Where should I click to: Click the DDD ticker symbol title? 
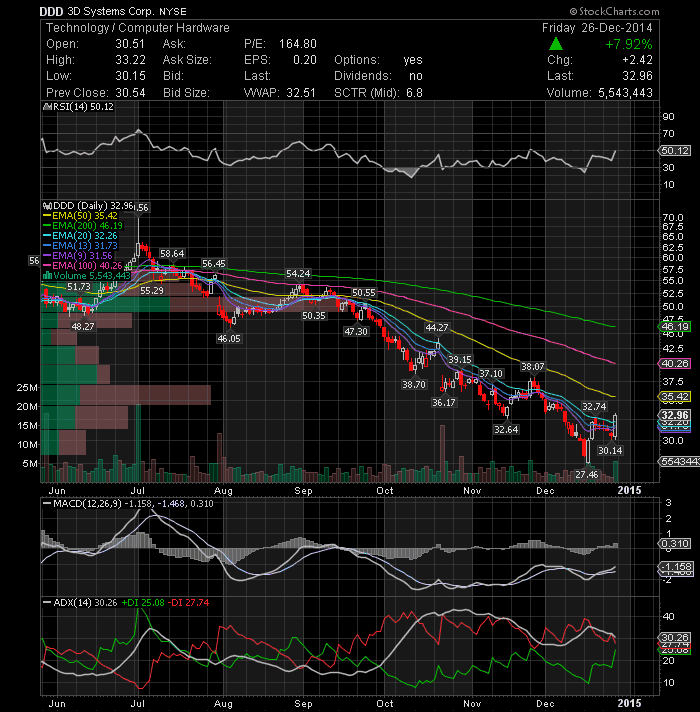tap(51, 12)
